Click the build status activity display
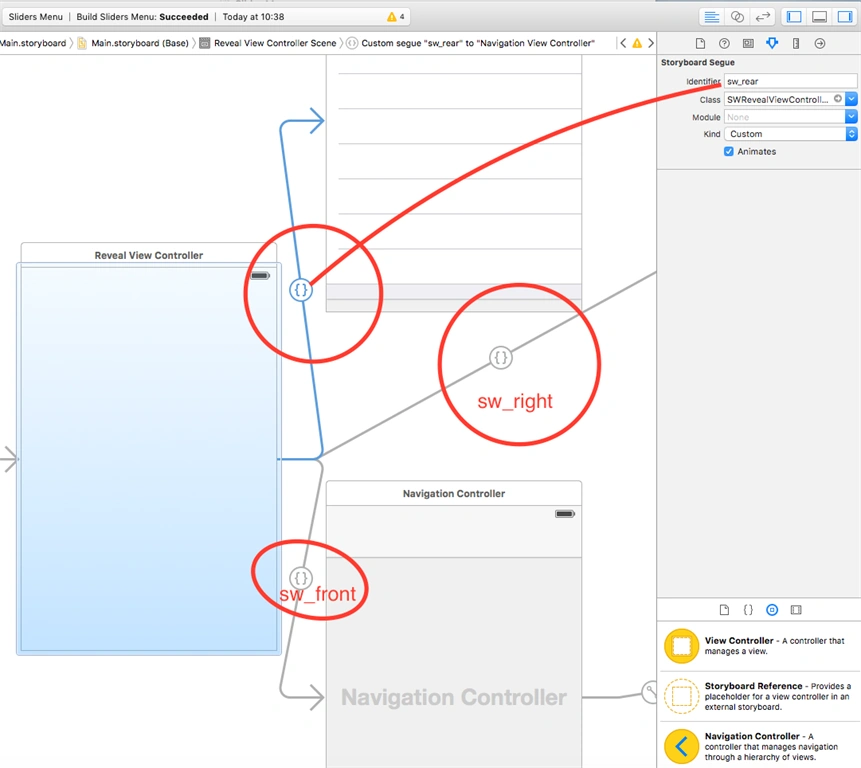The height and width of the screenshot is (768, 861). click(x=206, y=17)
